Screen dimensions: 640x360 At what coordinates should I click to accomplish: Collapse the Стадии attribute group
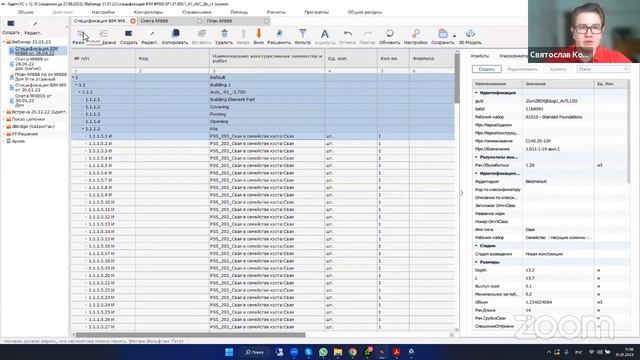point(476,246)
